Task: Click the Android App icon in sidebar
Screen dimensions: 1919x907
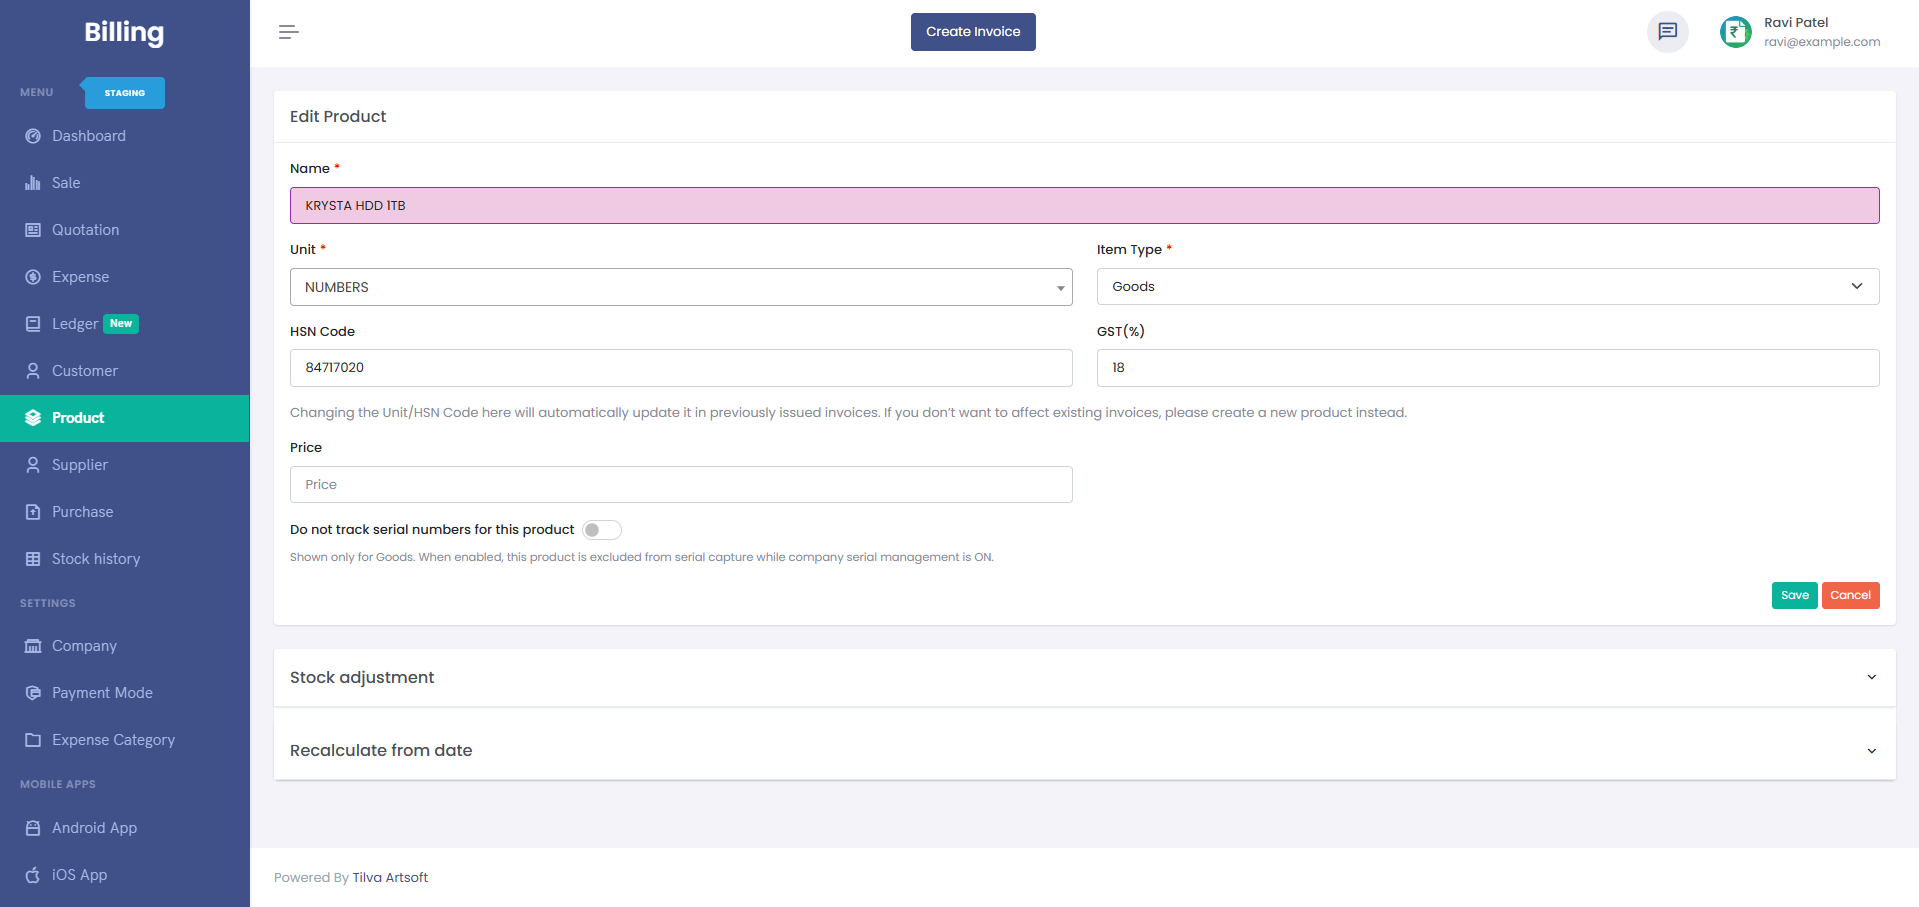Action: point(33,828)
